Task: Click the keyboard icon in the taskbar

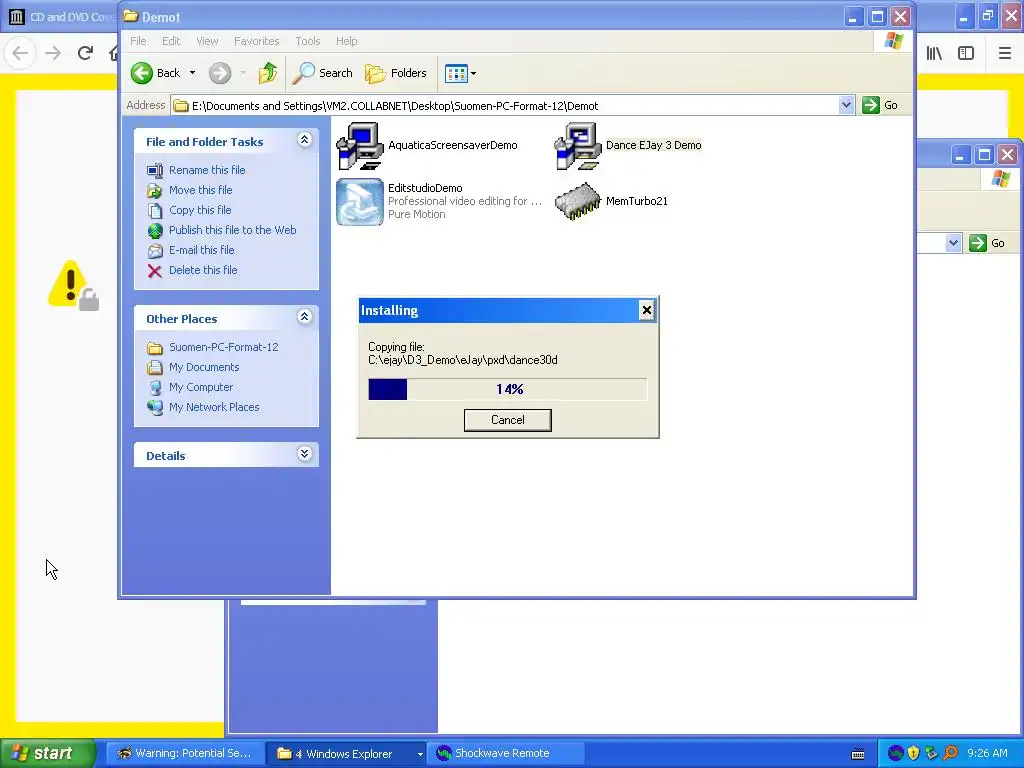Action: tap(858, 754)
